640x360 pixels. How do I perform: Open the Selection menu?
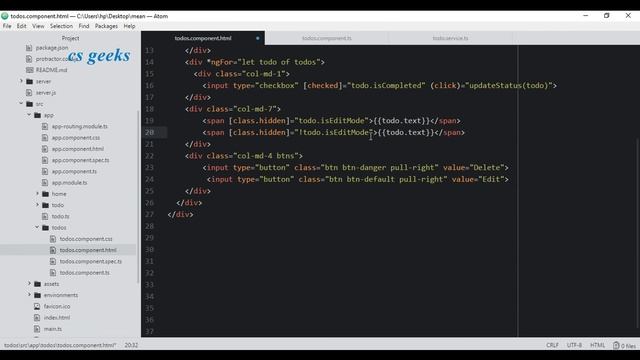61,26
